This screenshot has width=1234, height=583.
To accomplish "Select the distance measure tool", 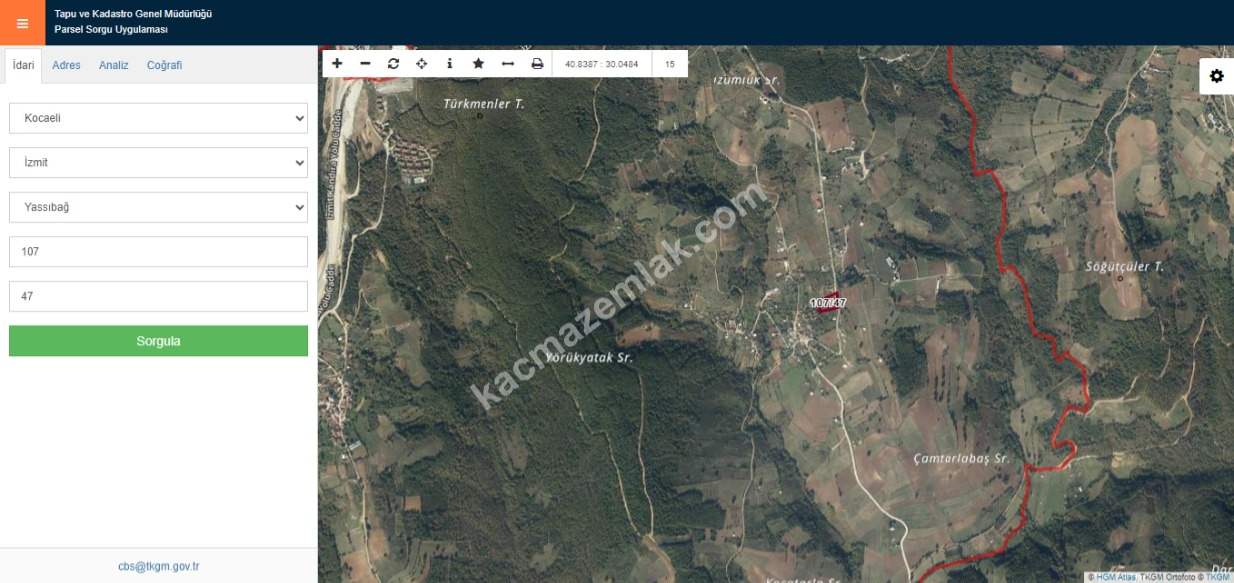I will [x=507, y=64].
